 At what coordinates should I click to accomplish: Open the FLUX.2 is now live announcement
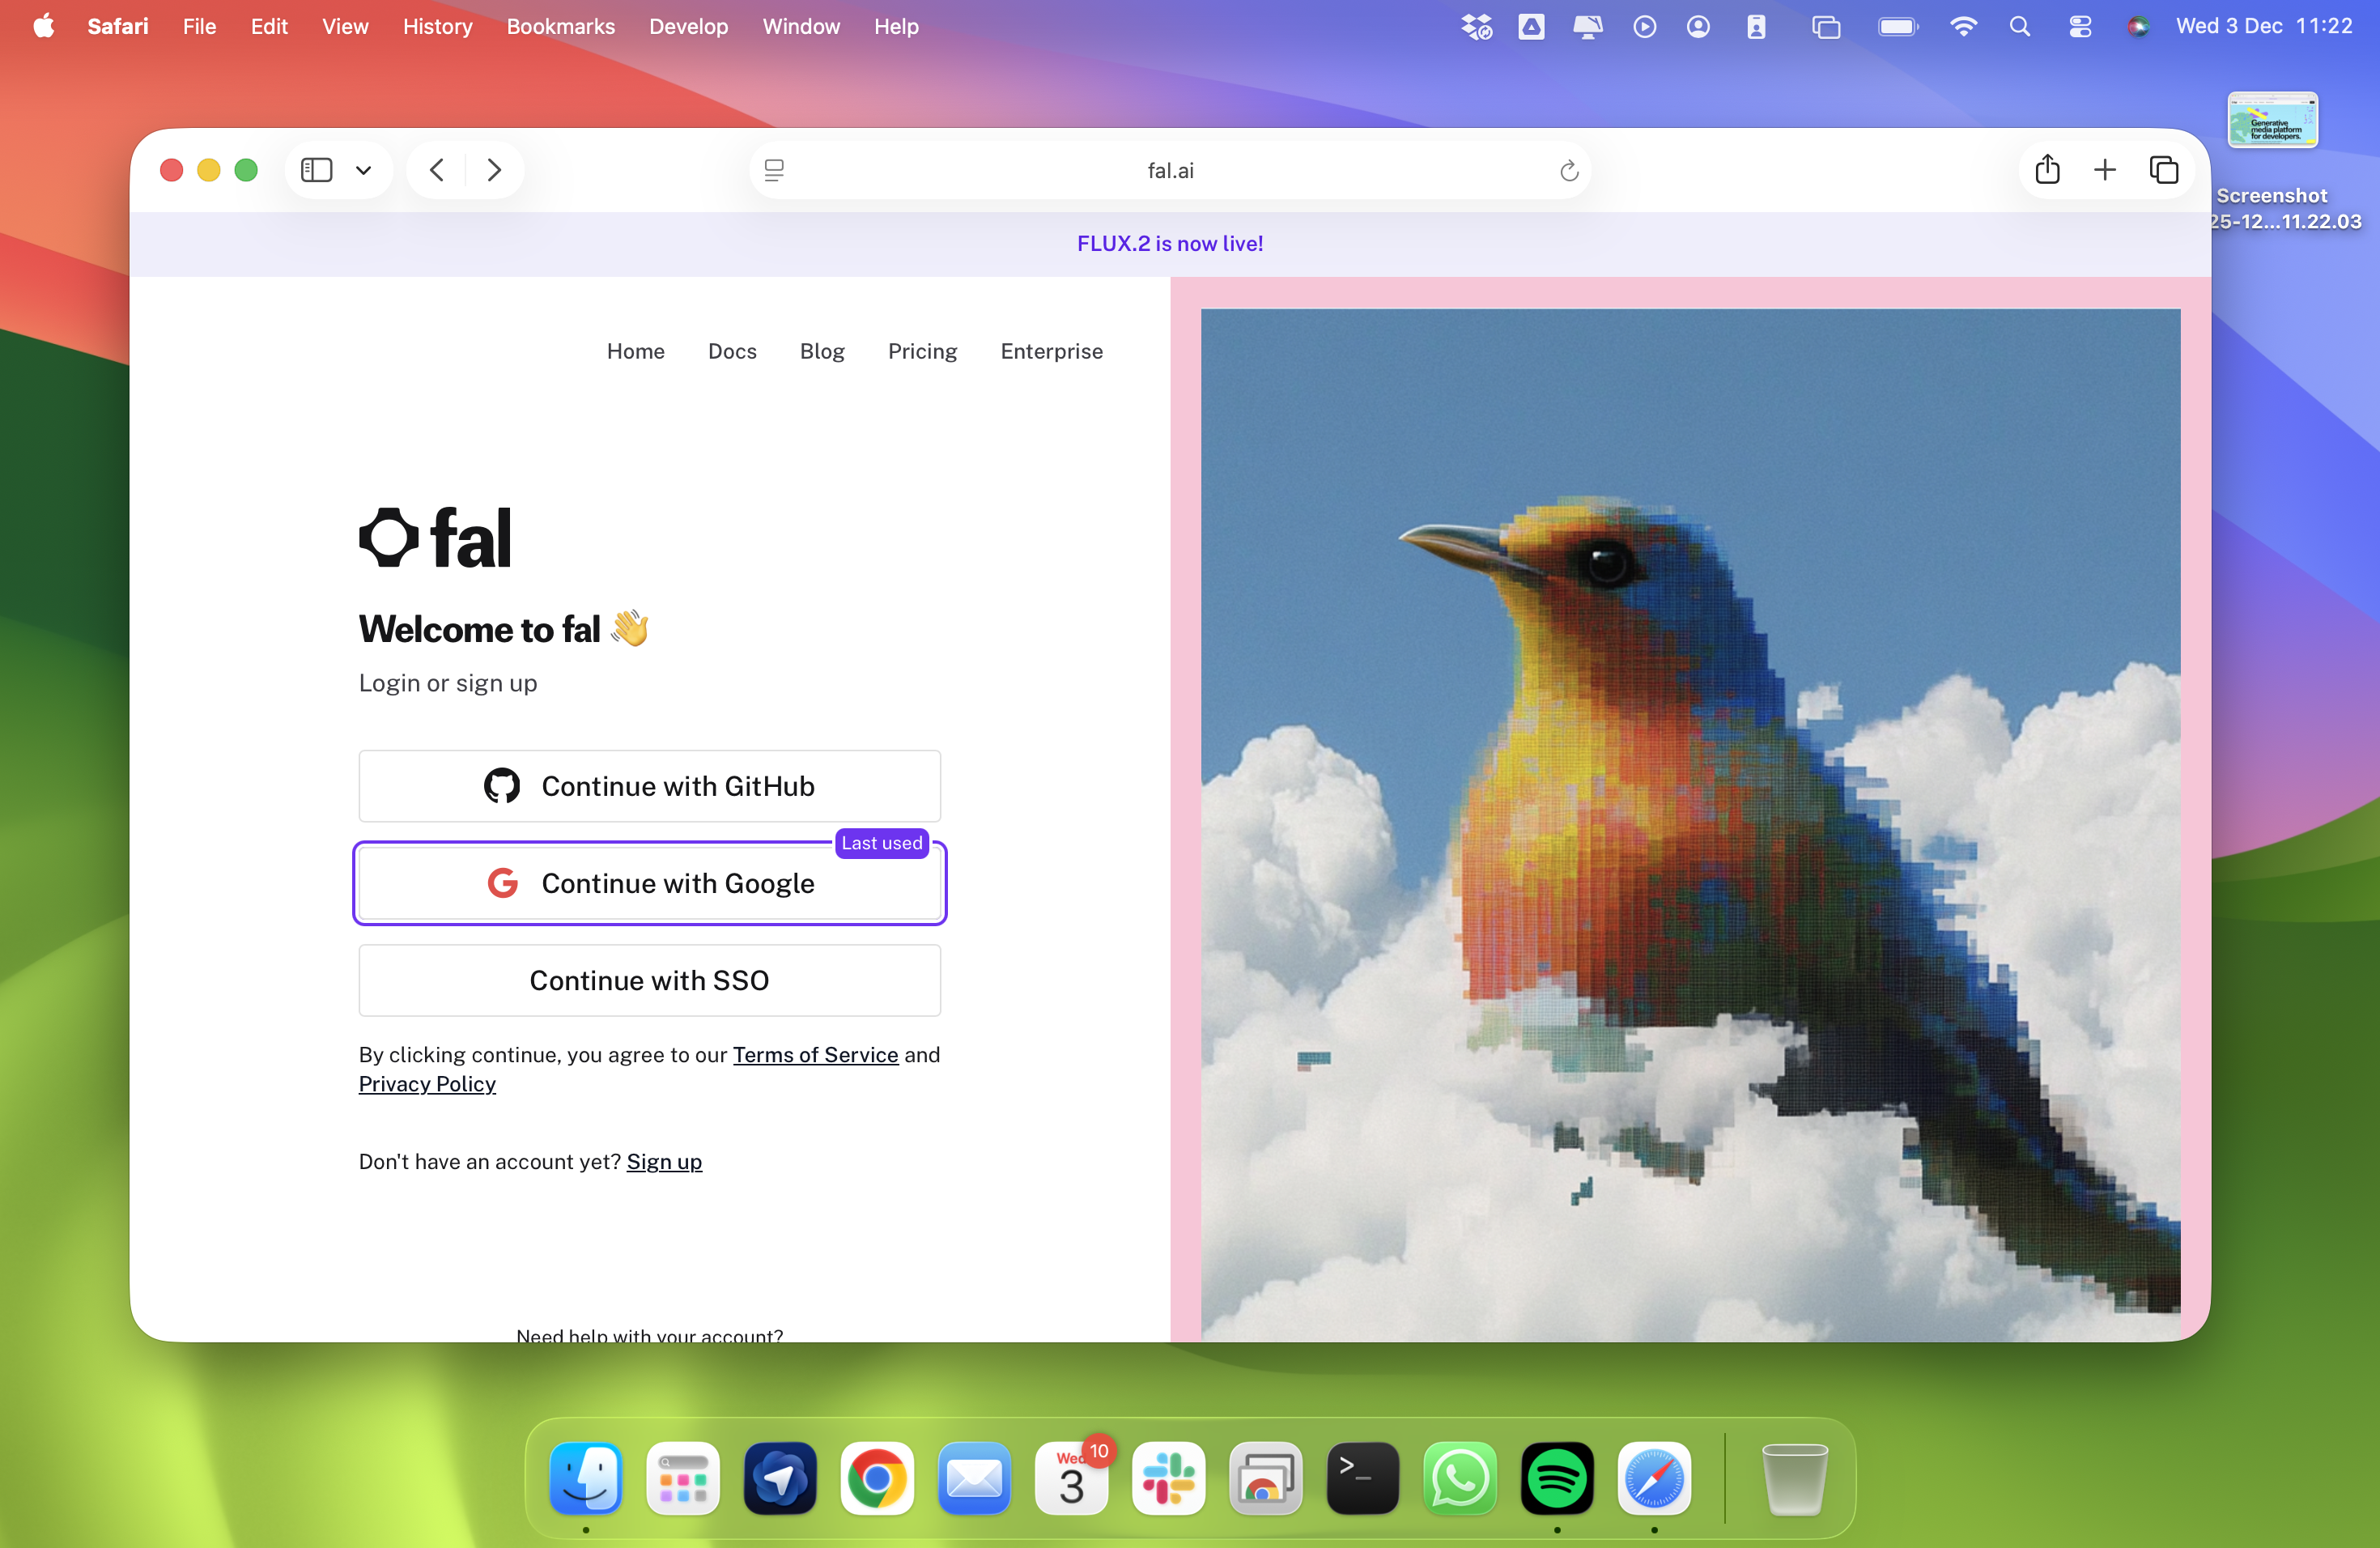click(x=1170, y=243)
